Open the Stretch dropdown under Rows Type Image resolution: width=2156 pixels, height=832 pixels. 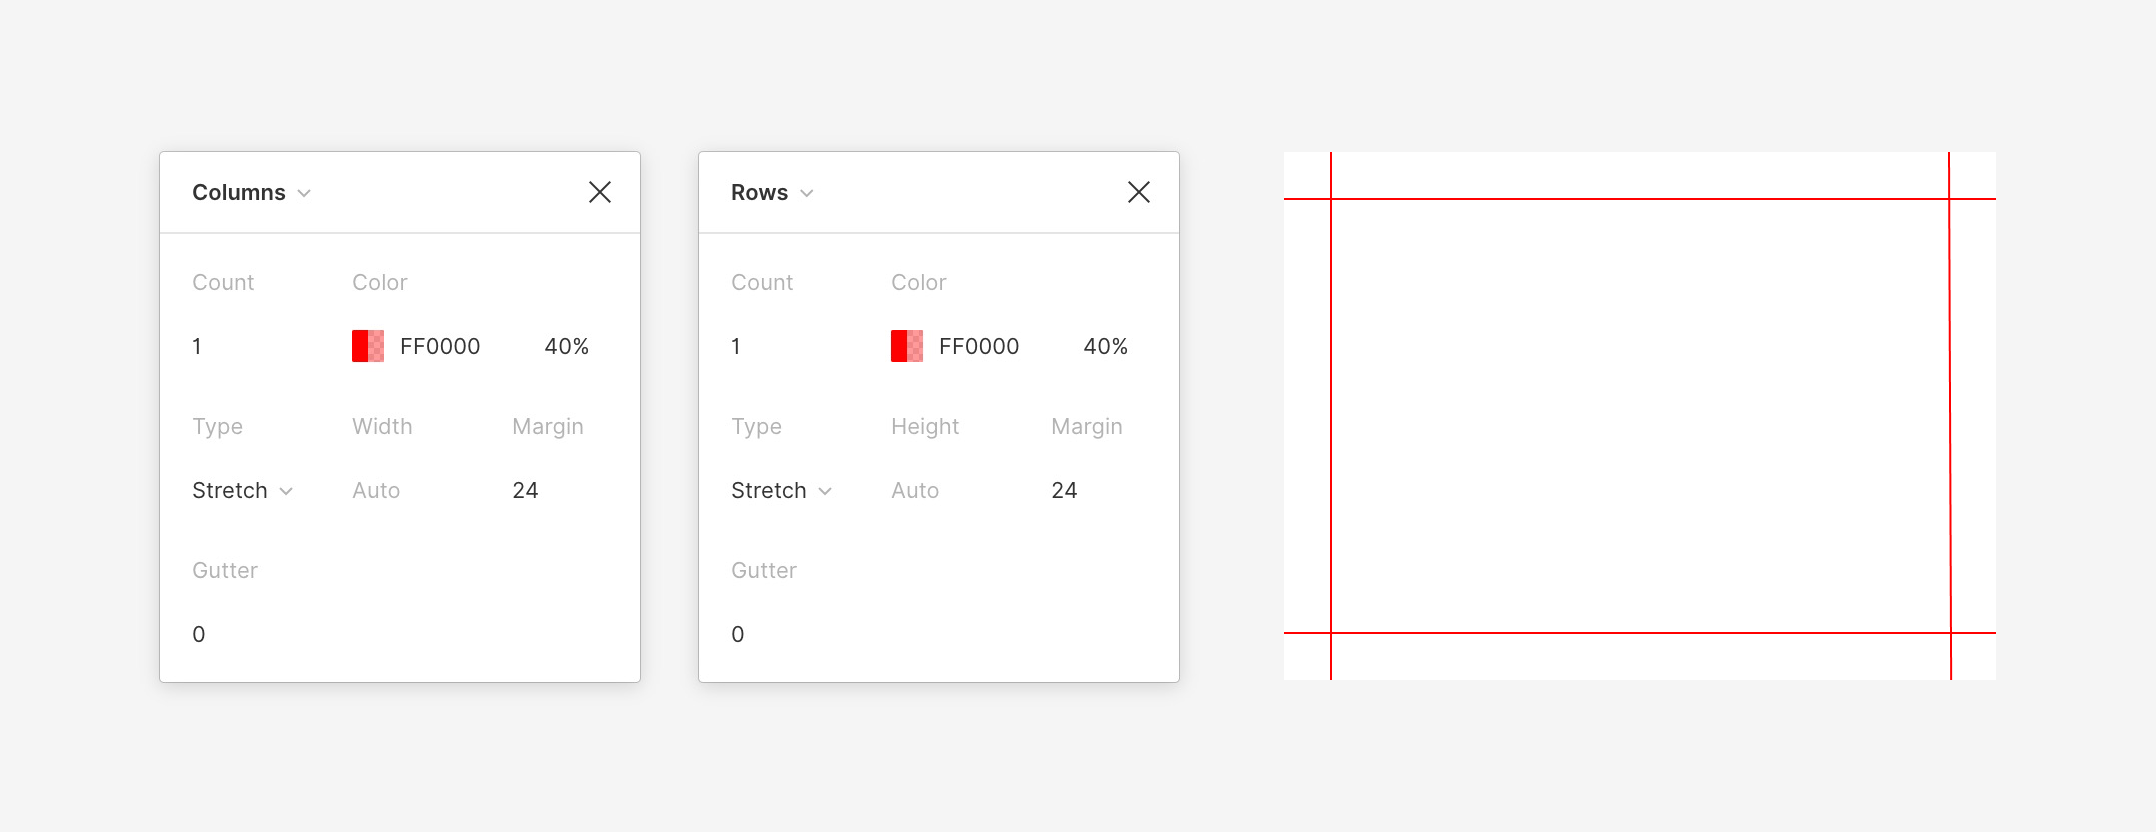coord(781,490)
